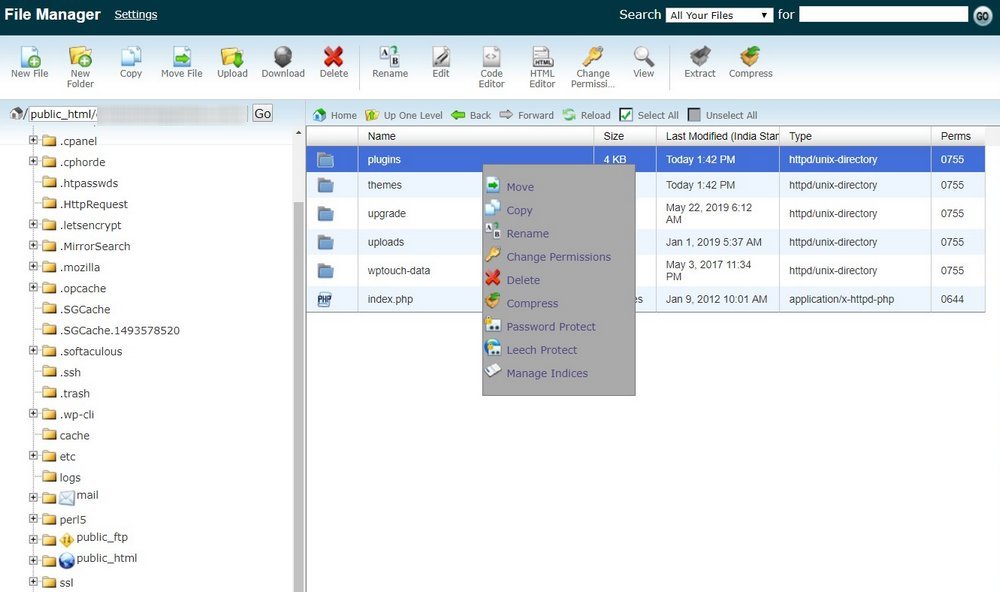Click the search text field in the header
The image size is (1000, 592).
tap(883, 15)
